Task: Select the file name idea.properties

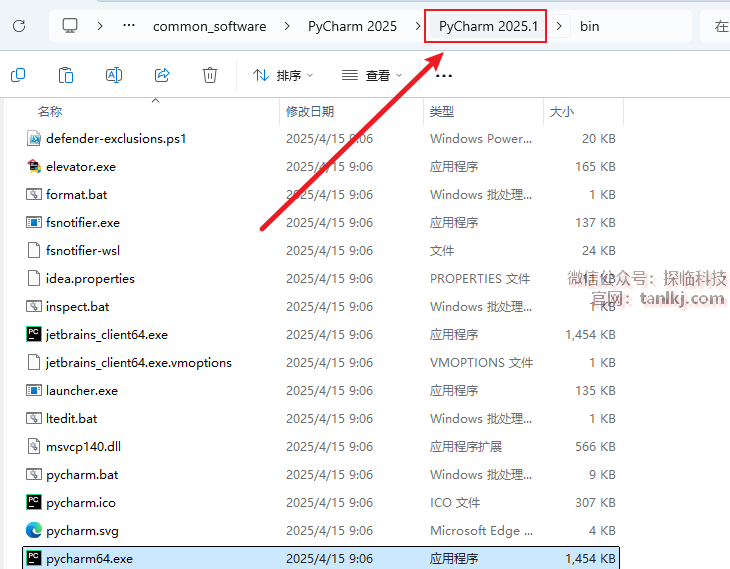Action: [x=90, y=278]
